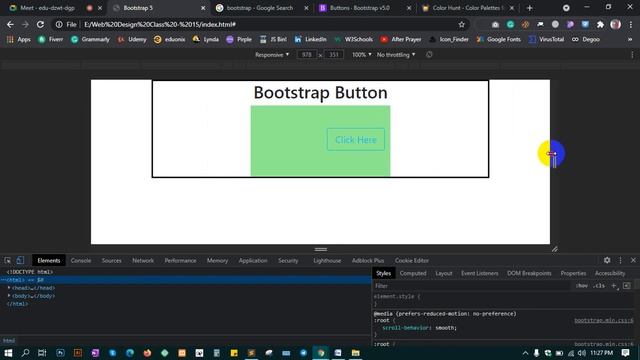Open the Udemy bookmark

[x=132, y=40]
